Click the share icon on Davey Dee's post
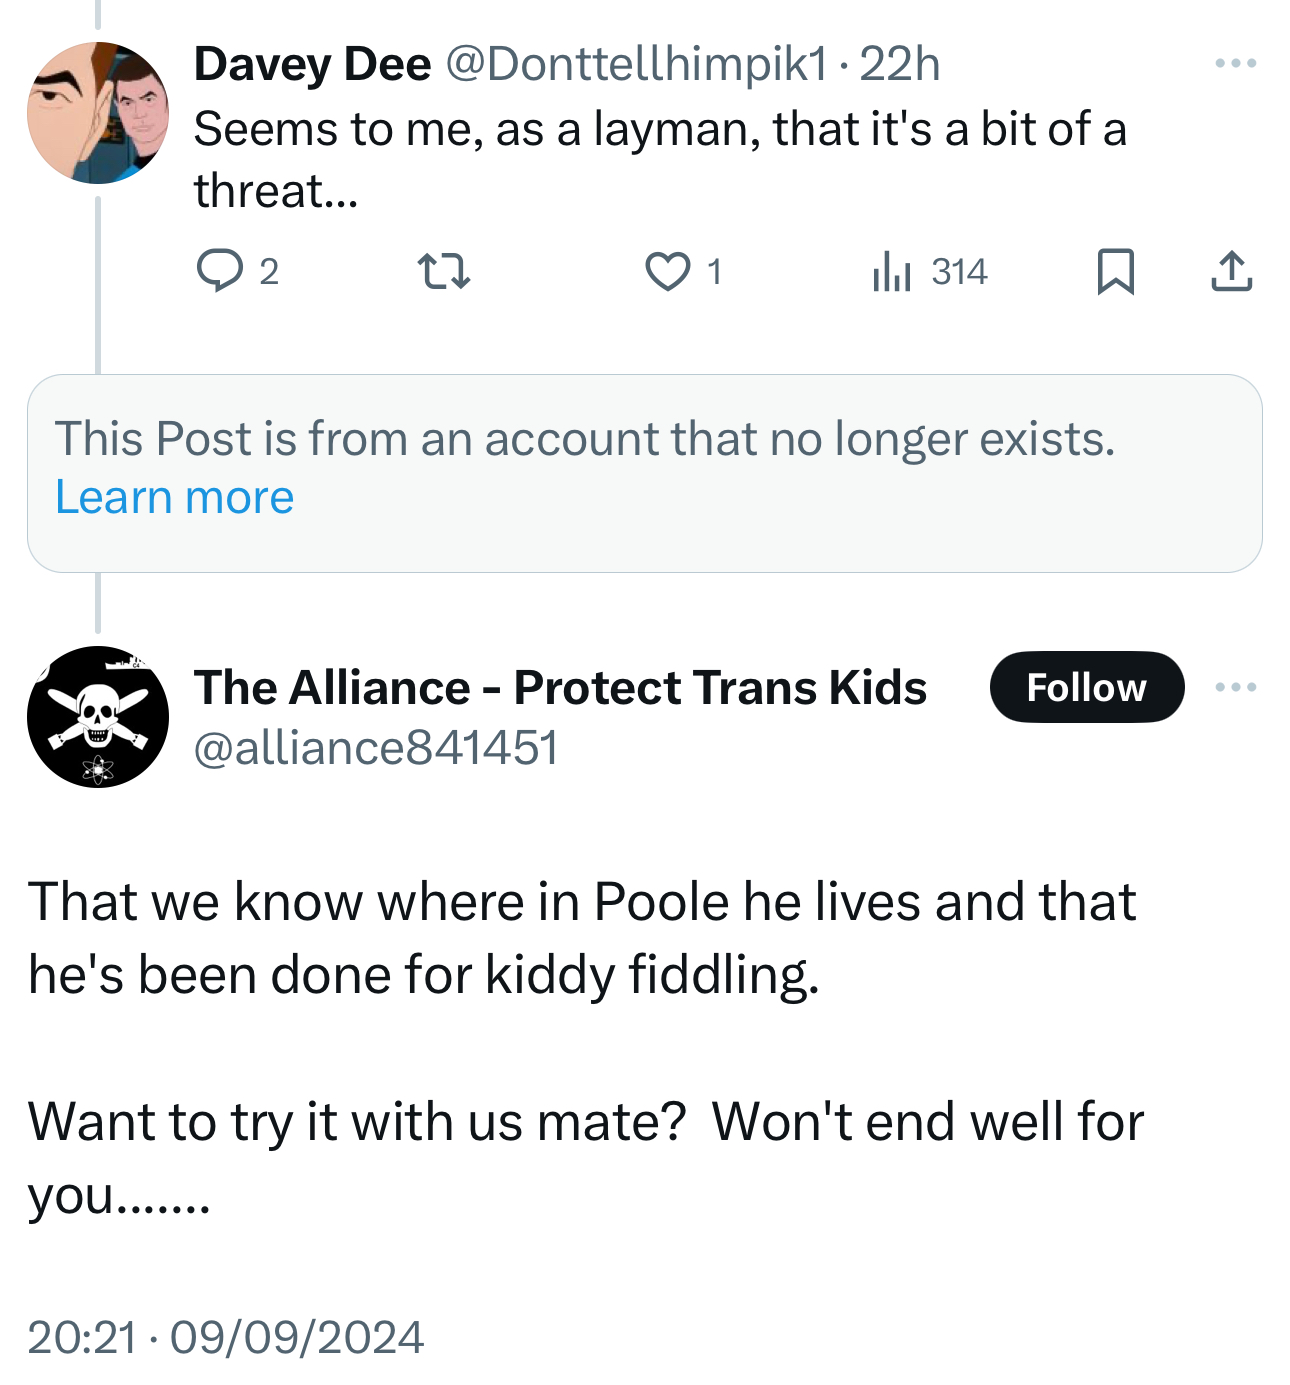 pyautogui.click(x=1231, y=271)
